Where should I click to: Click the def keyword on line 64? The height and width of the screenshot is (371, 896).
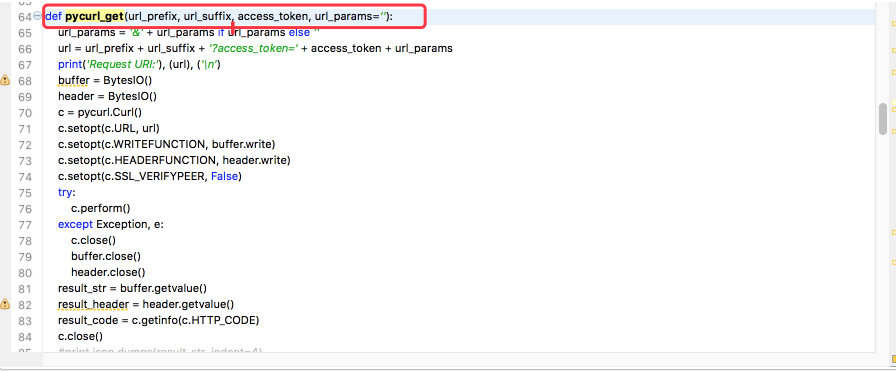(x=53, y=17)
